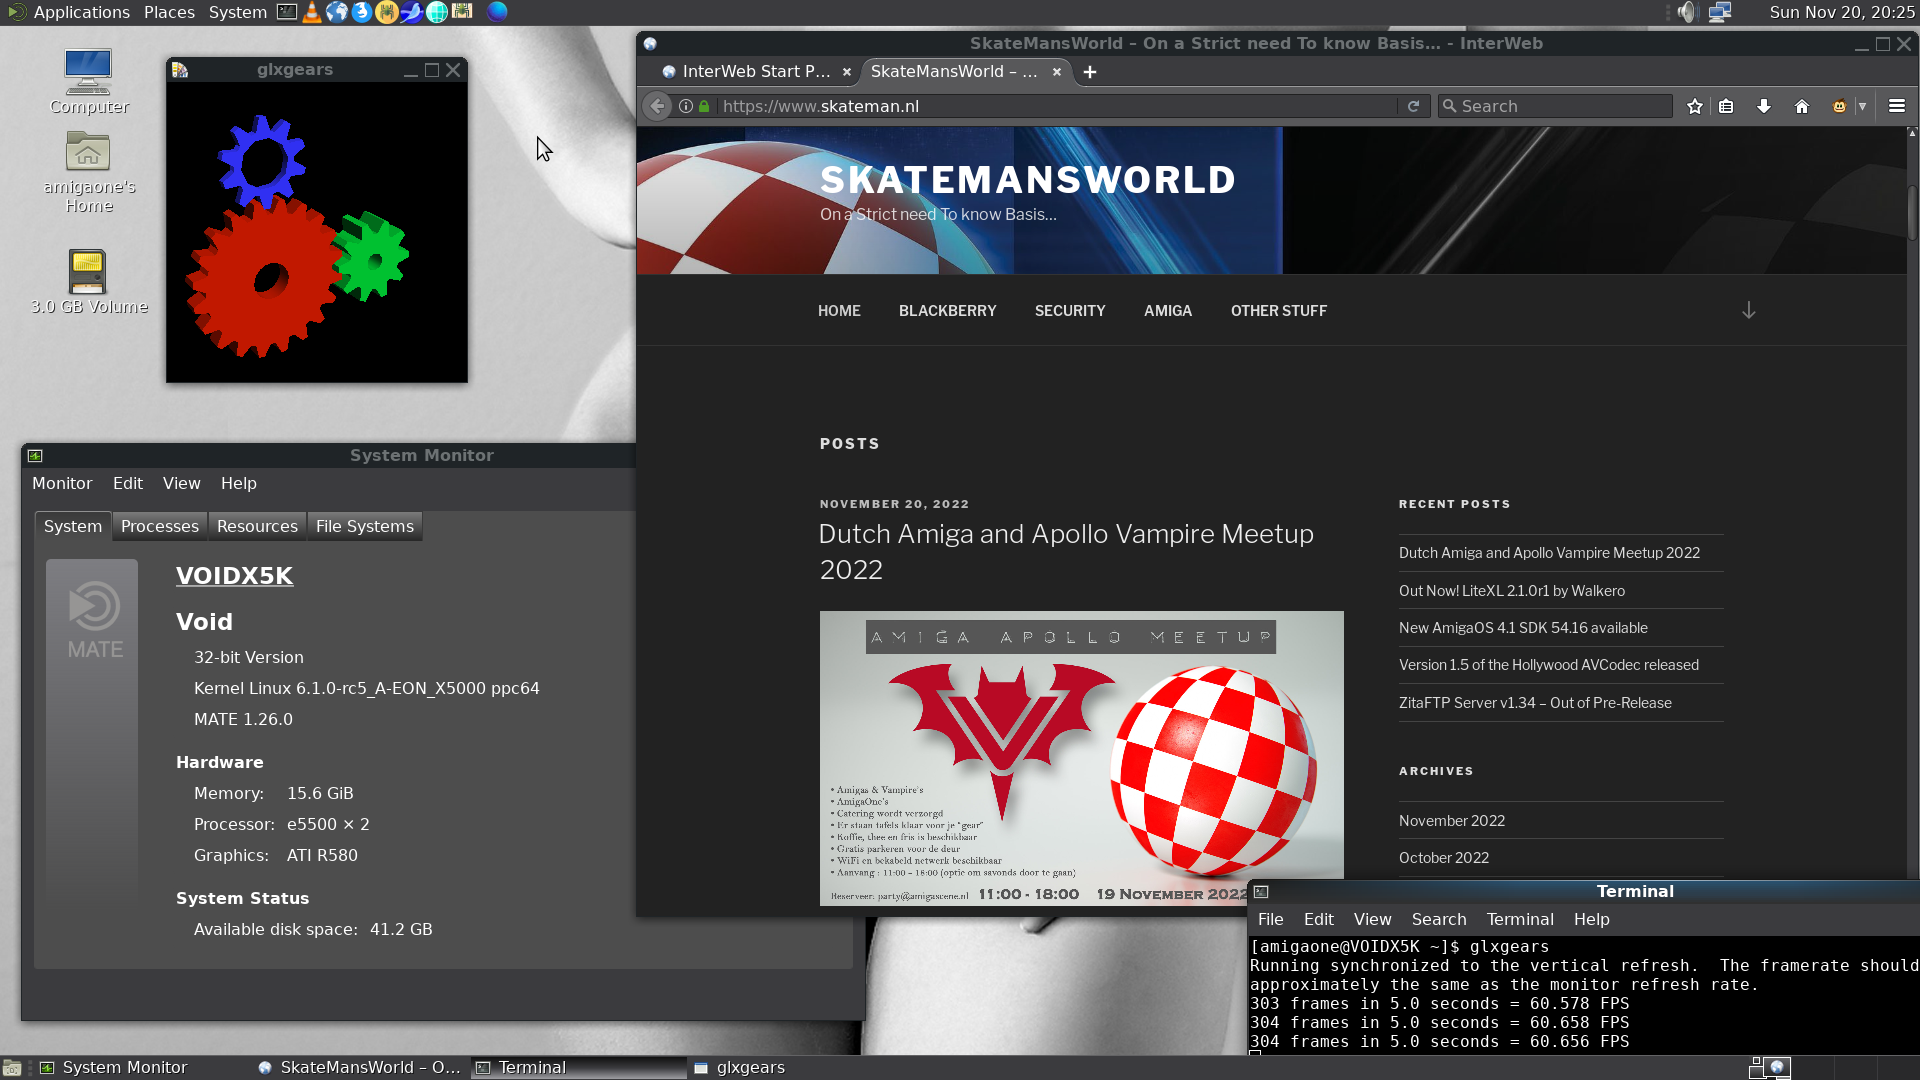Click the site identity info icon
The image size is (1920, 1080).
[x=686, y=106]
